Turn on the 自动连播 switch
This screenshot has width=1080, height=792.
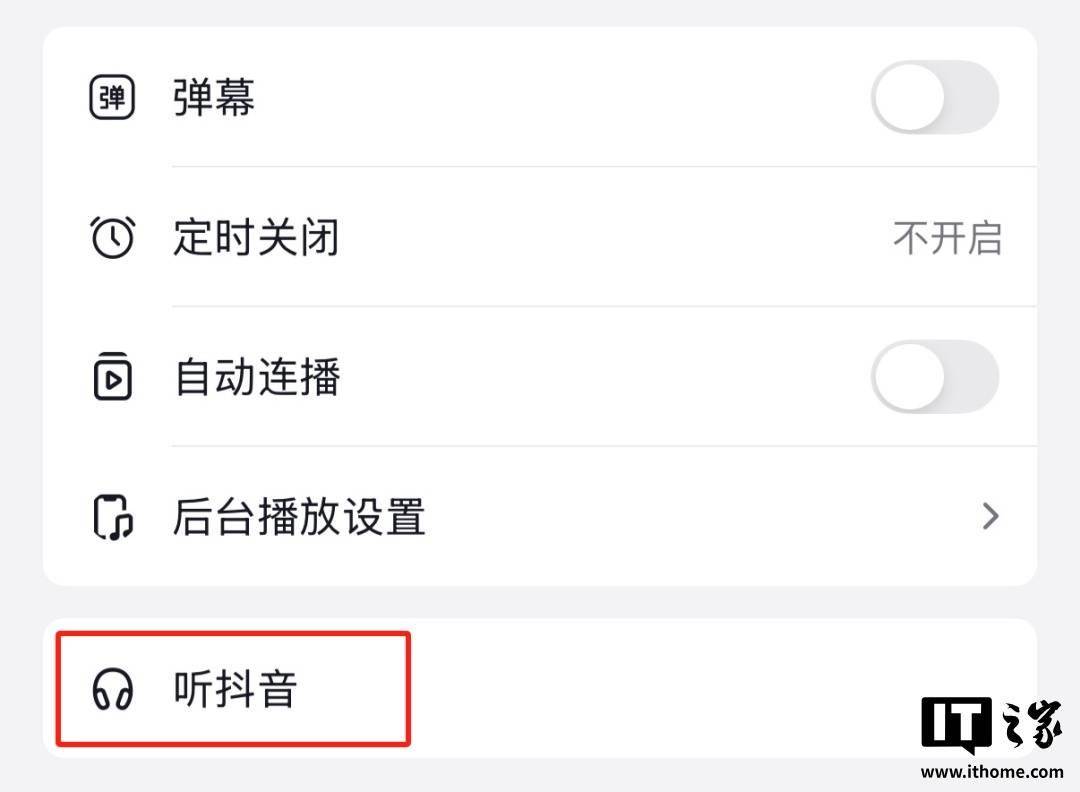click(x=935, y=377)
